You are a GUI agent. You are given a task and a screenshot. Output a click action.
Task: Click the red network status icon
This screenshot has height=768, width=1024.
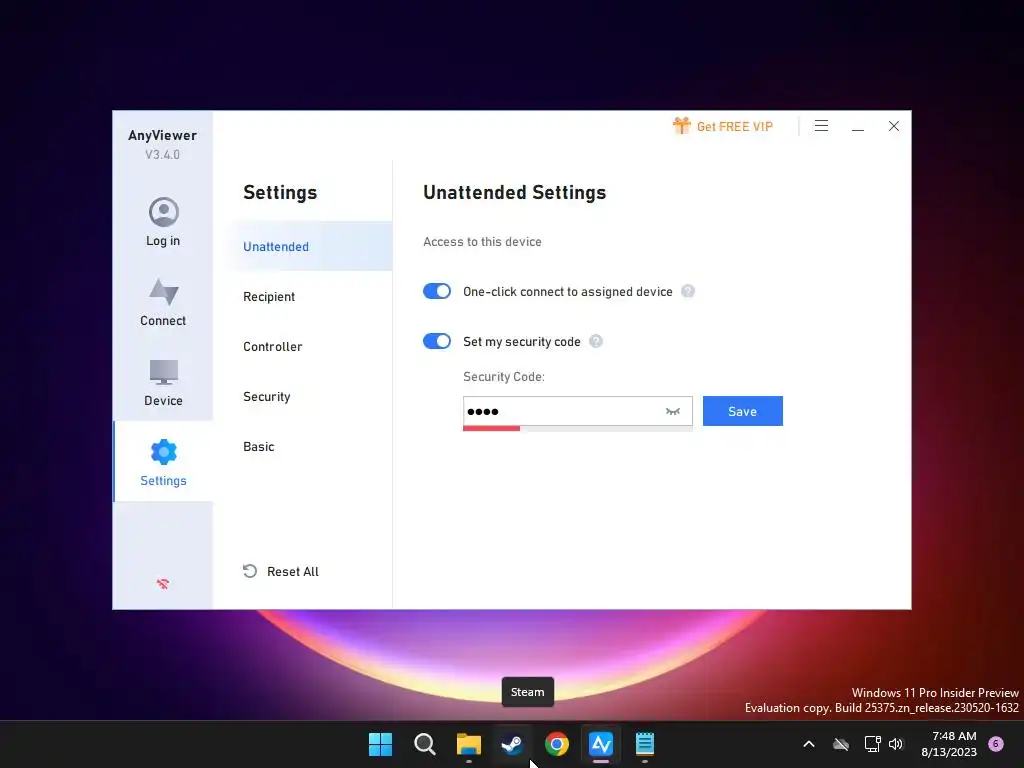coord(163,584)
